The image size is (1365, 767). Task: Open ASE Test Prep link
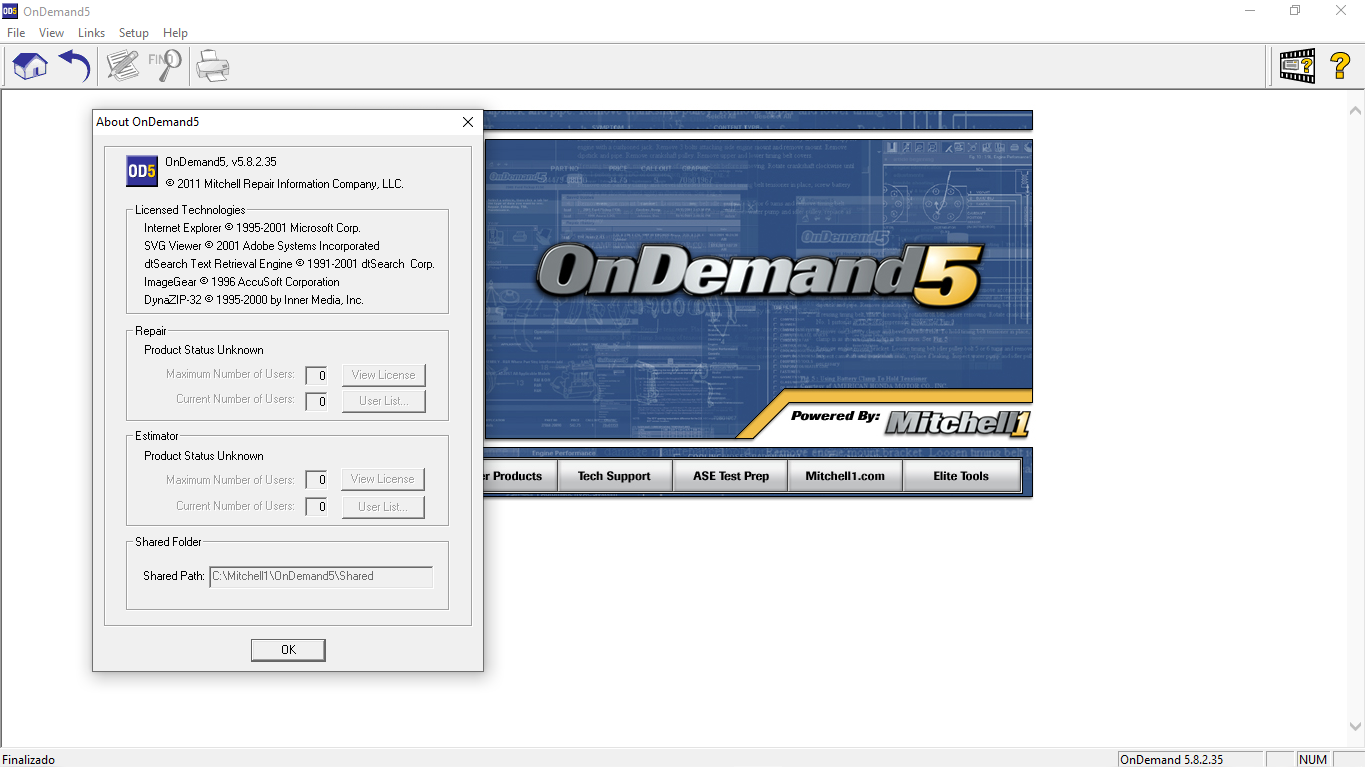[731, 476]
